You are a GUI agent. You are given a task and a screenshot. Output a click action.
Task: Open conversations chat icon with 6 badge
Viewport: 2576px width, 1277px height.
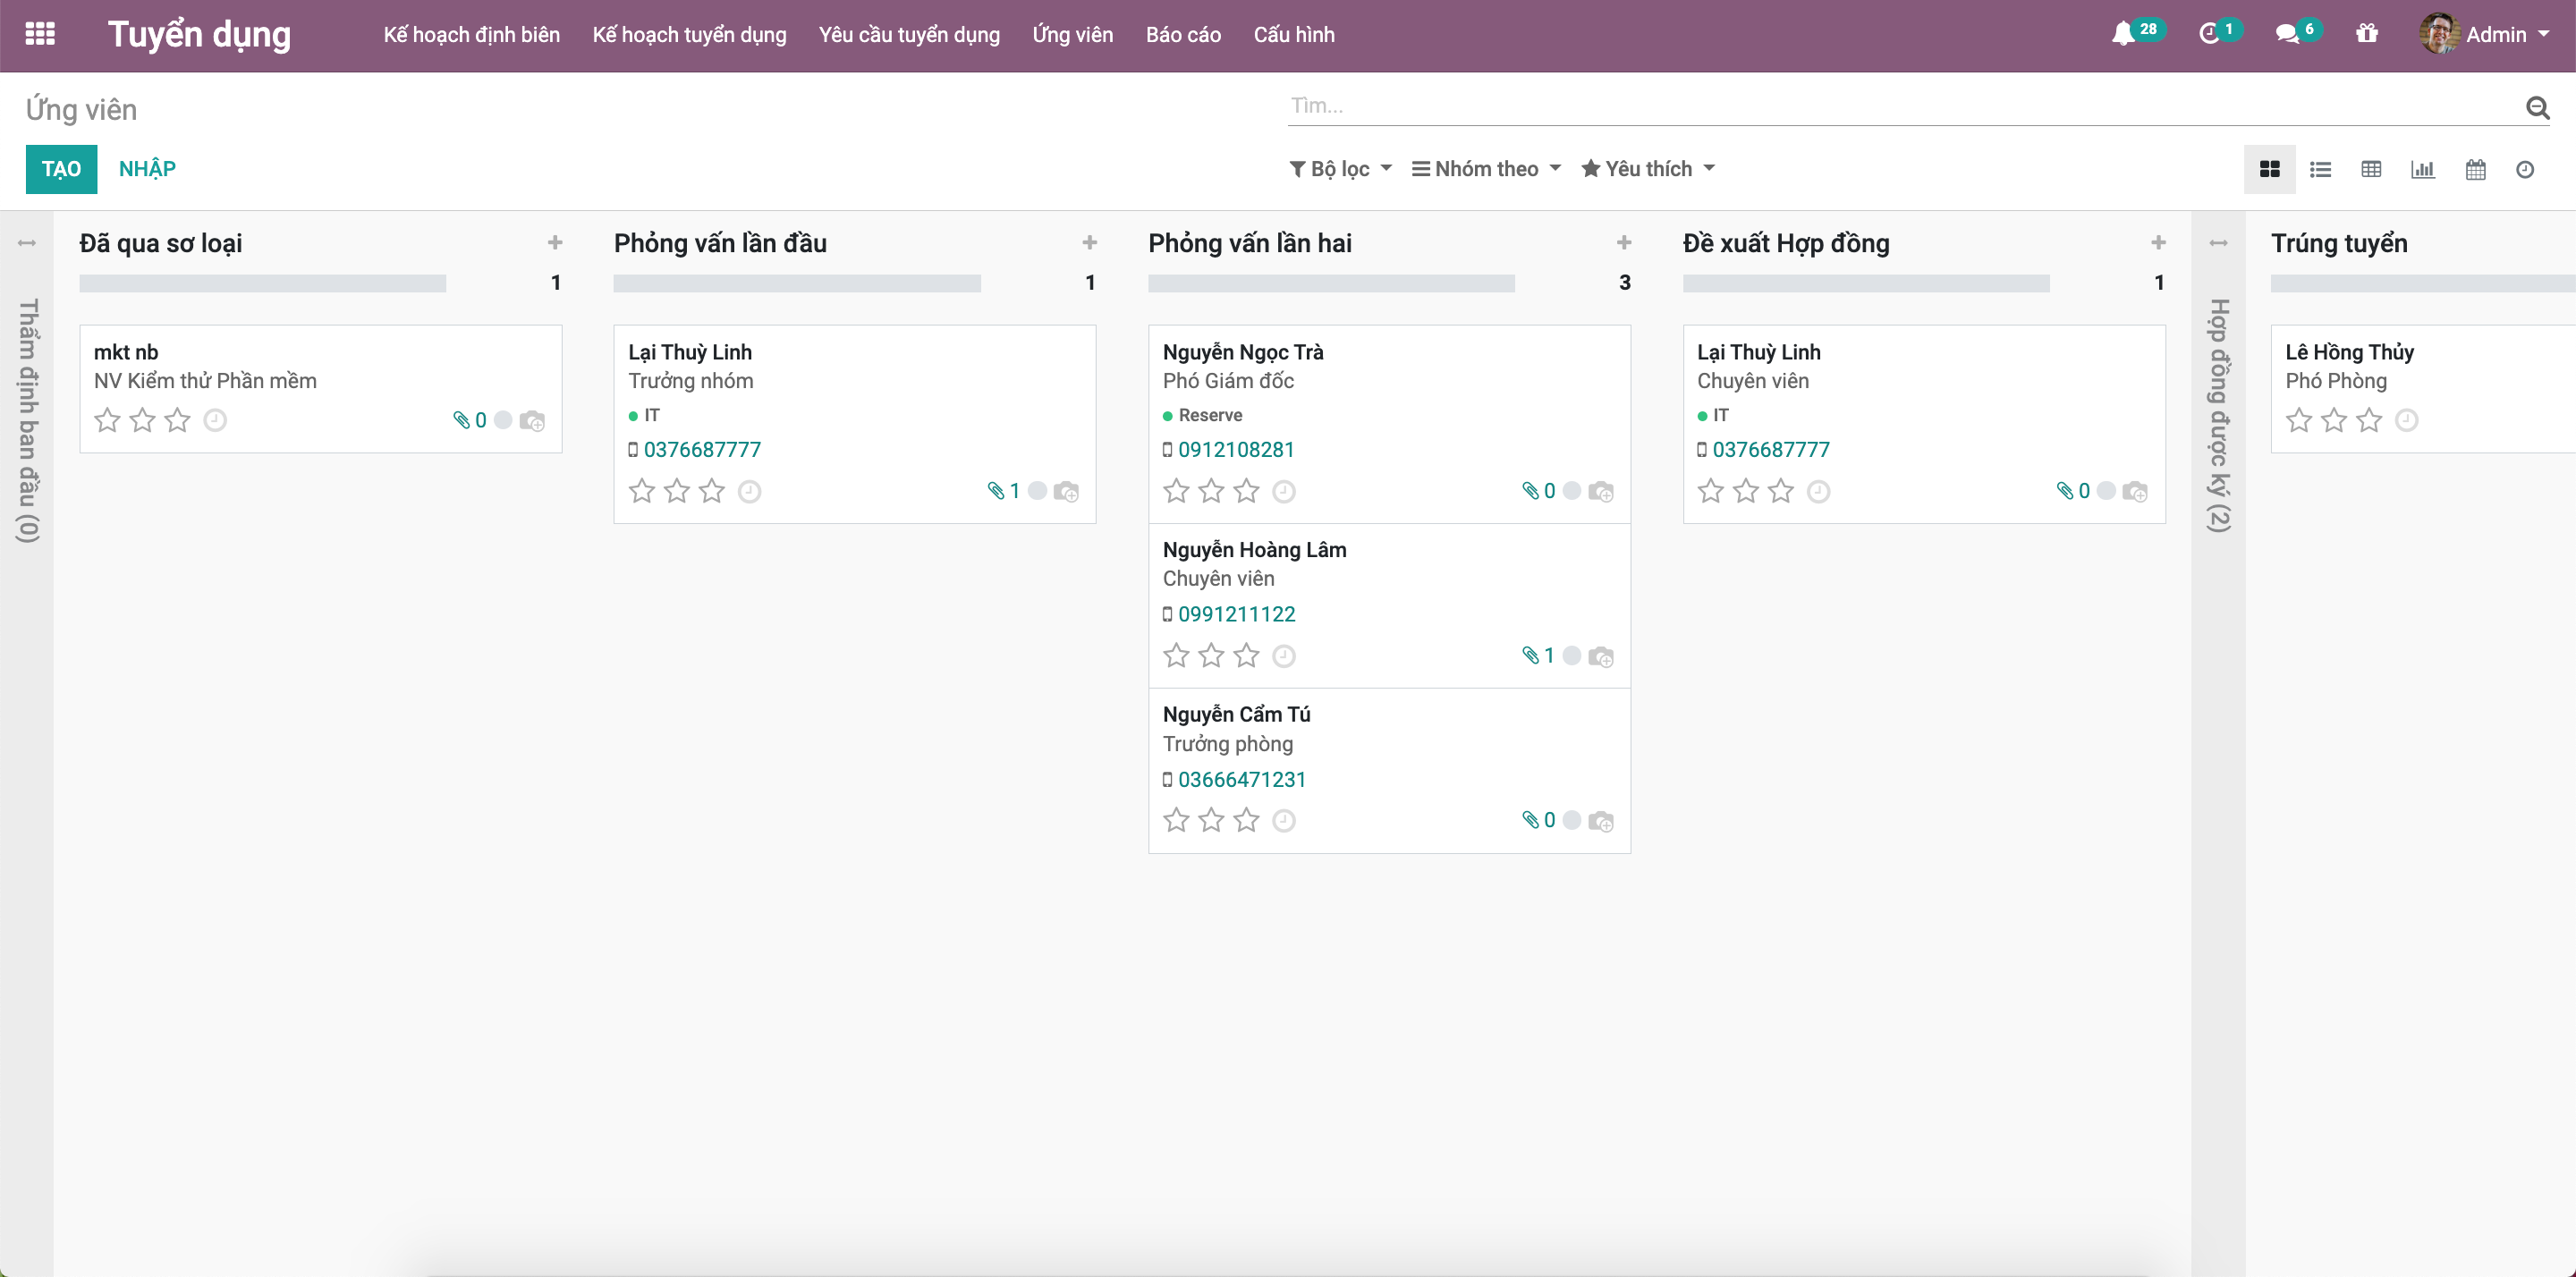(x=2286, y=34)
